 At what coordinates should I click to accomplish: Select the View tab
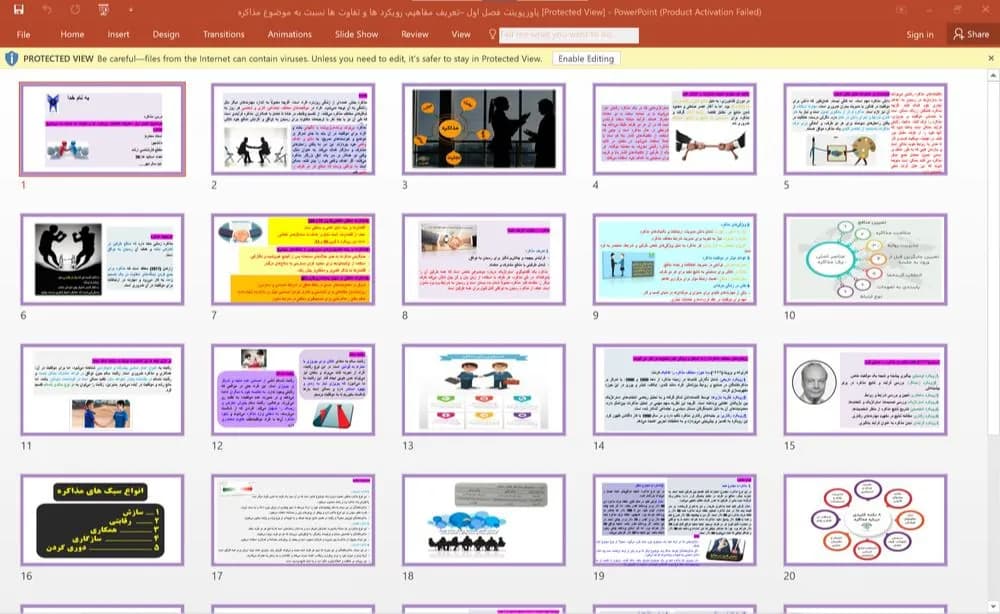tap(460, 34)
